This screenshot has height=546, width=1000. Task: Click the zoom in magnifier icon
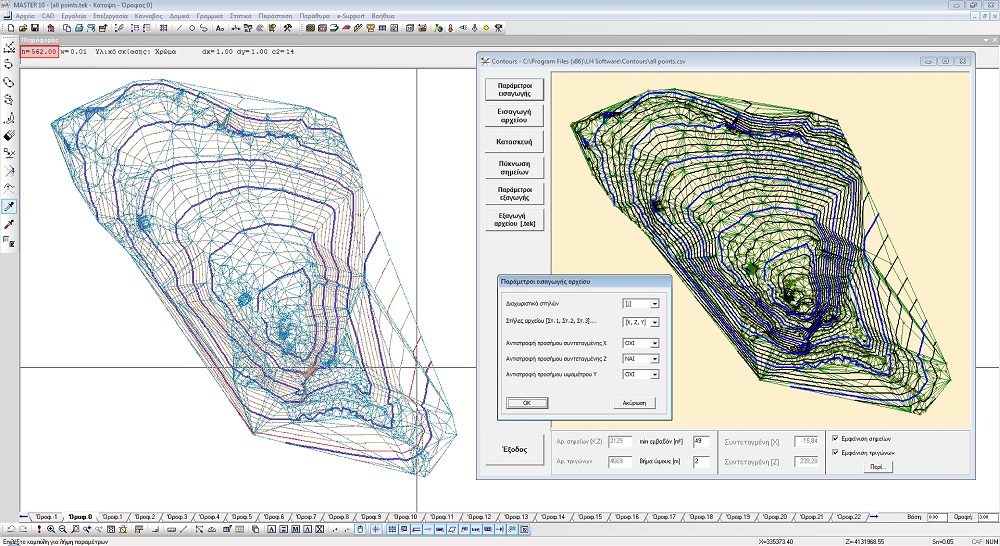[x=51, y=528]
